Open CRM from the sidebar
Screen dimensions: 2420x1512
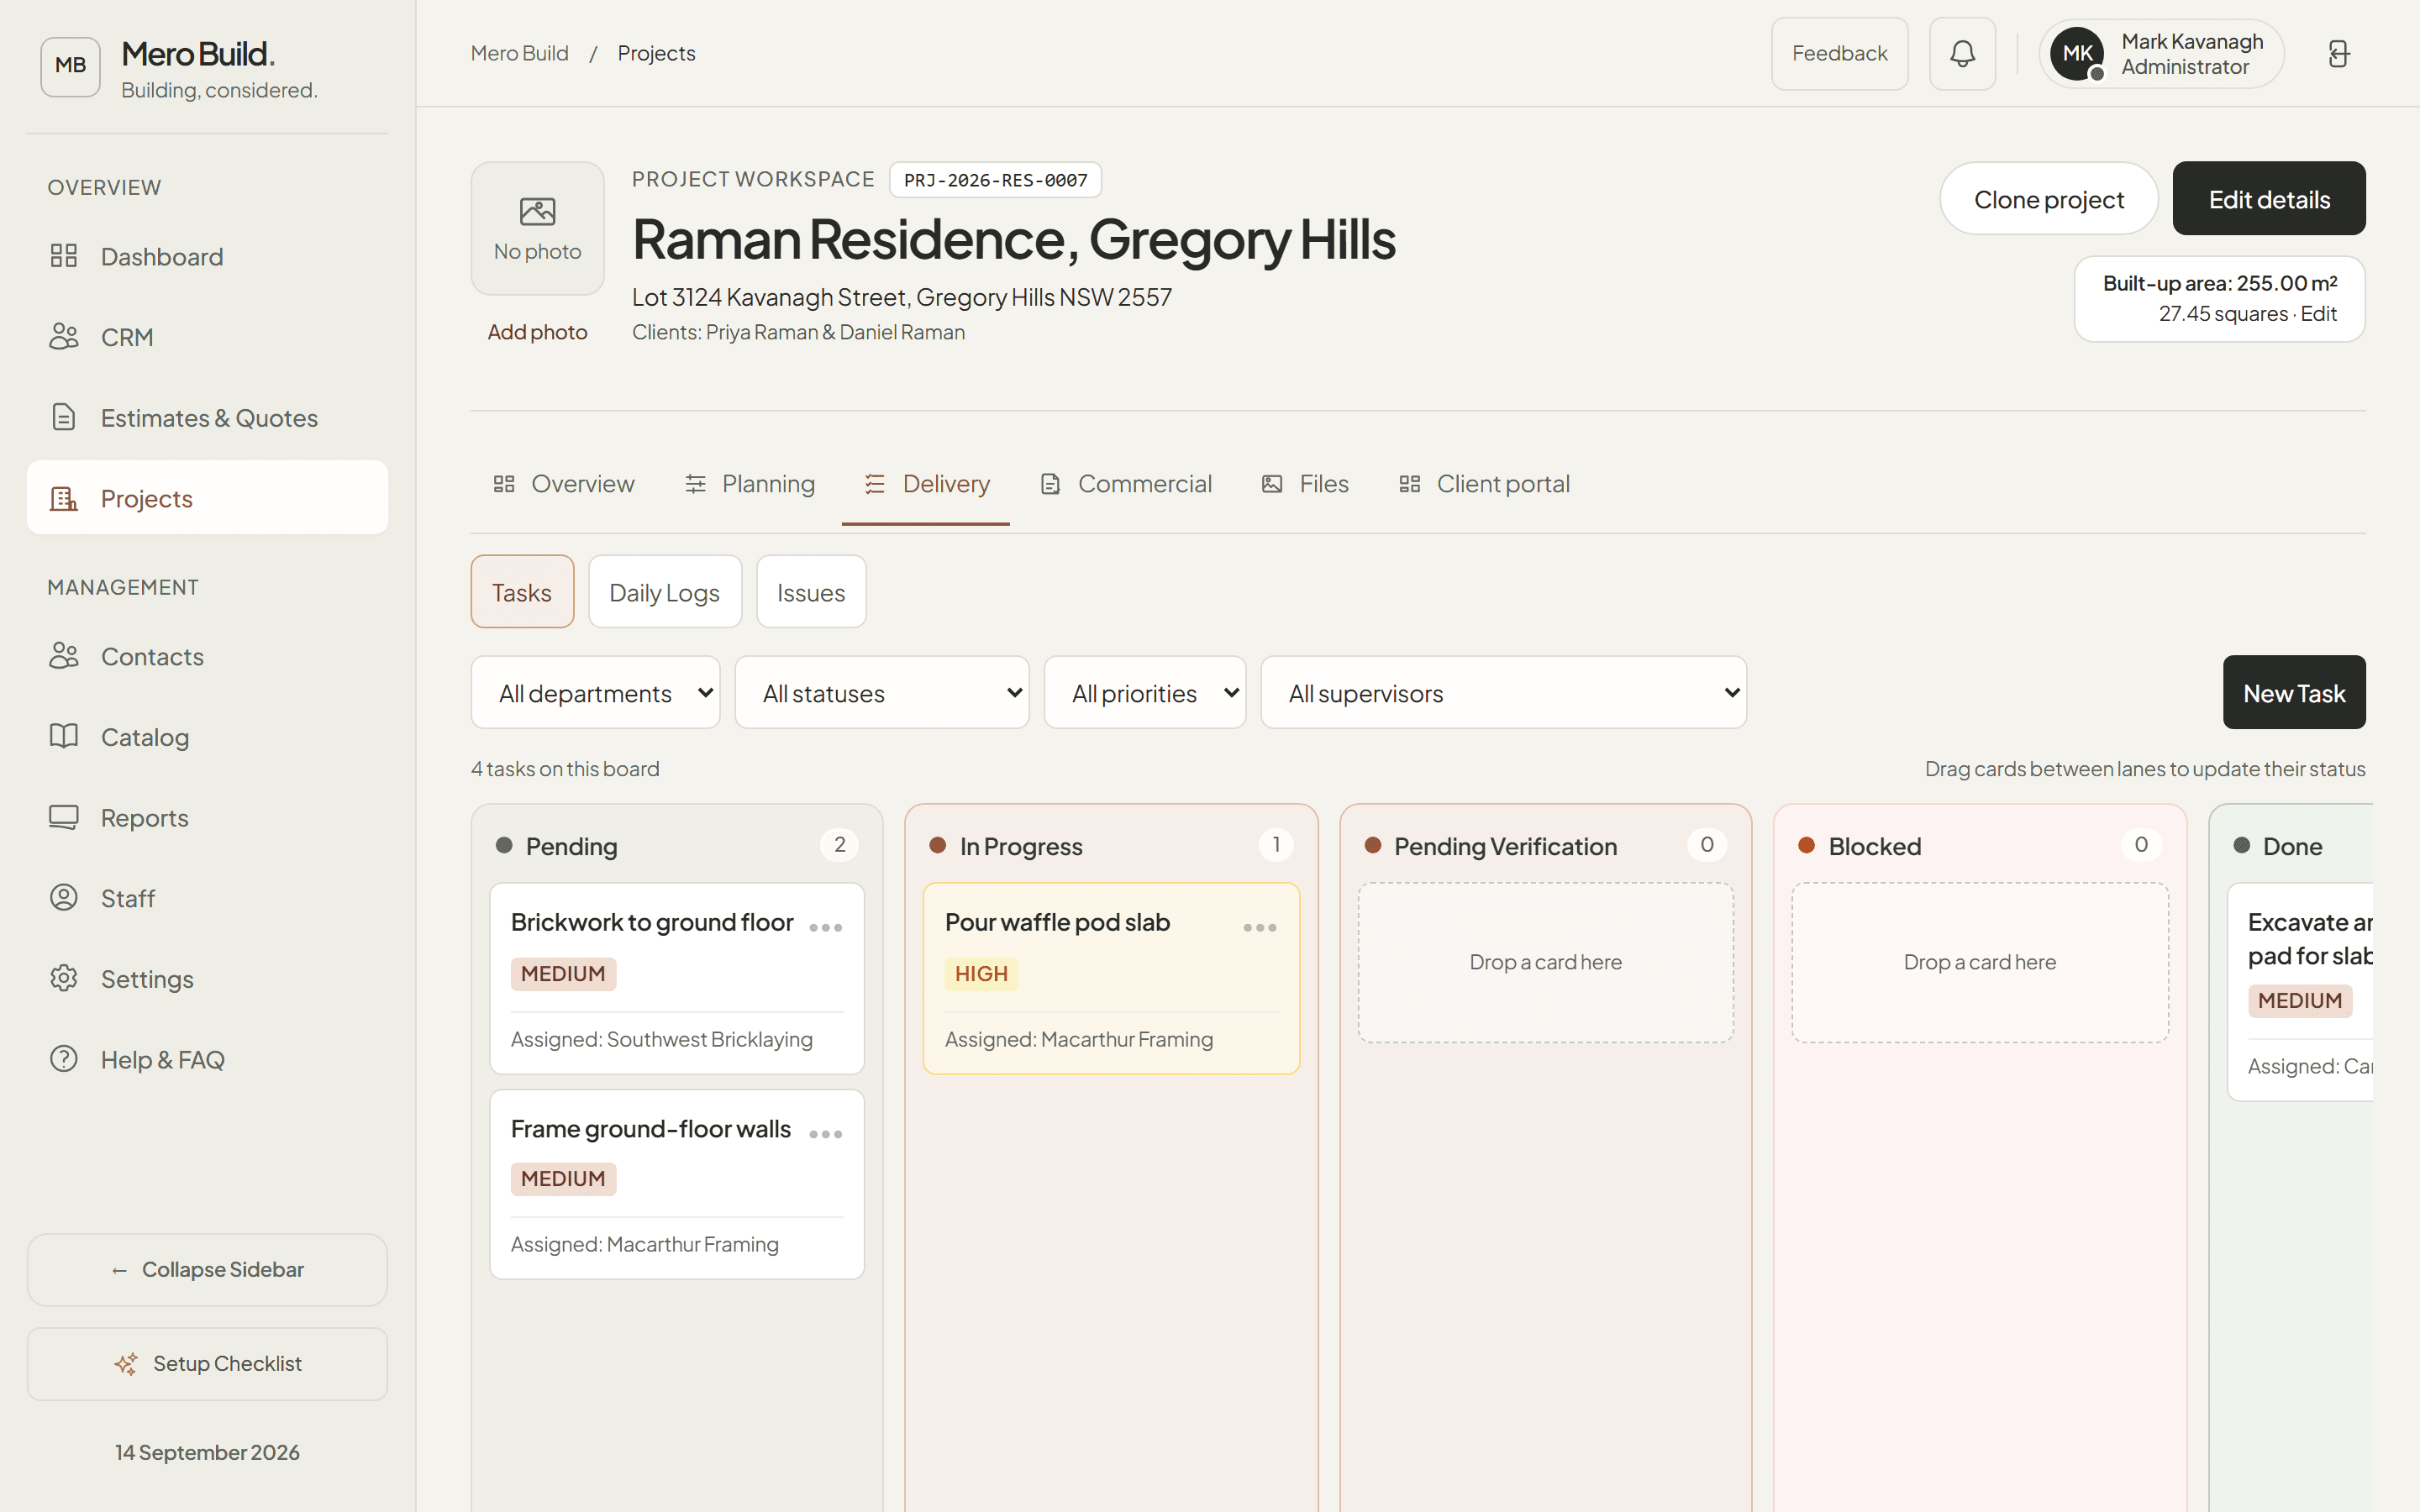(x=207, y=337)
